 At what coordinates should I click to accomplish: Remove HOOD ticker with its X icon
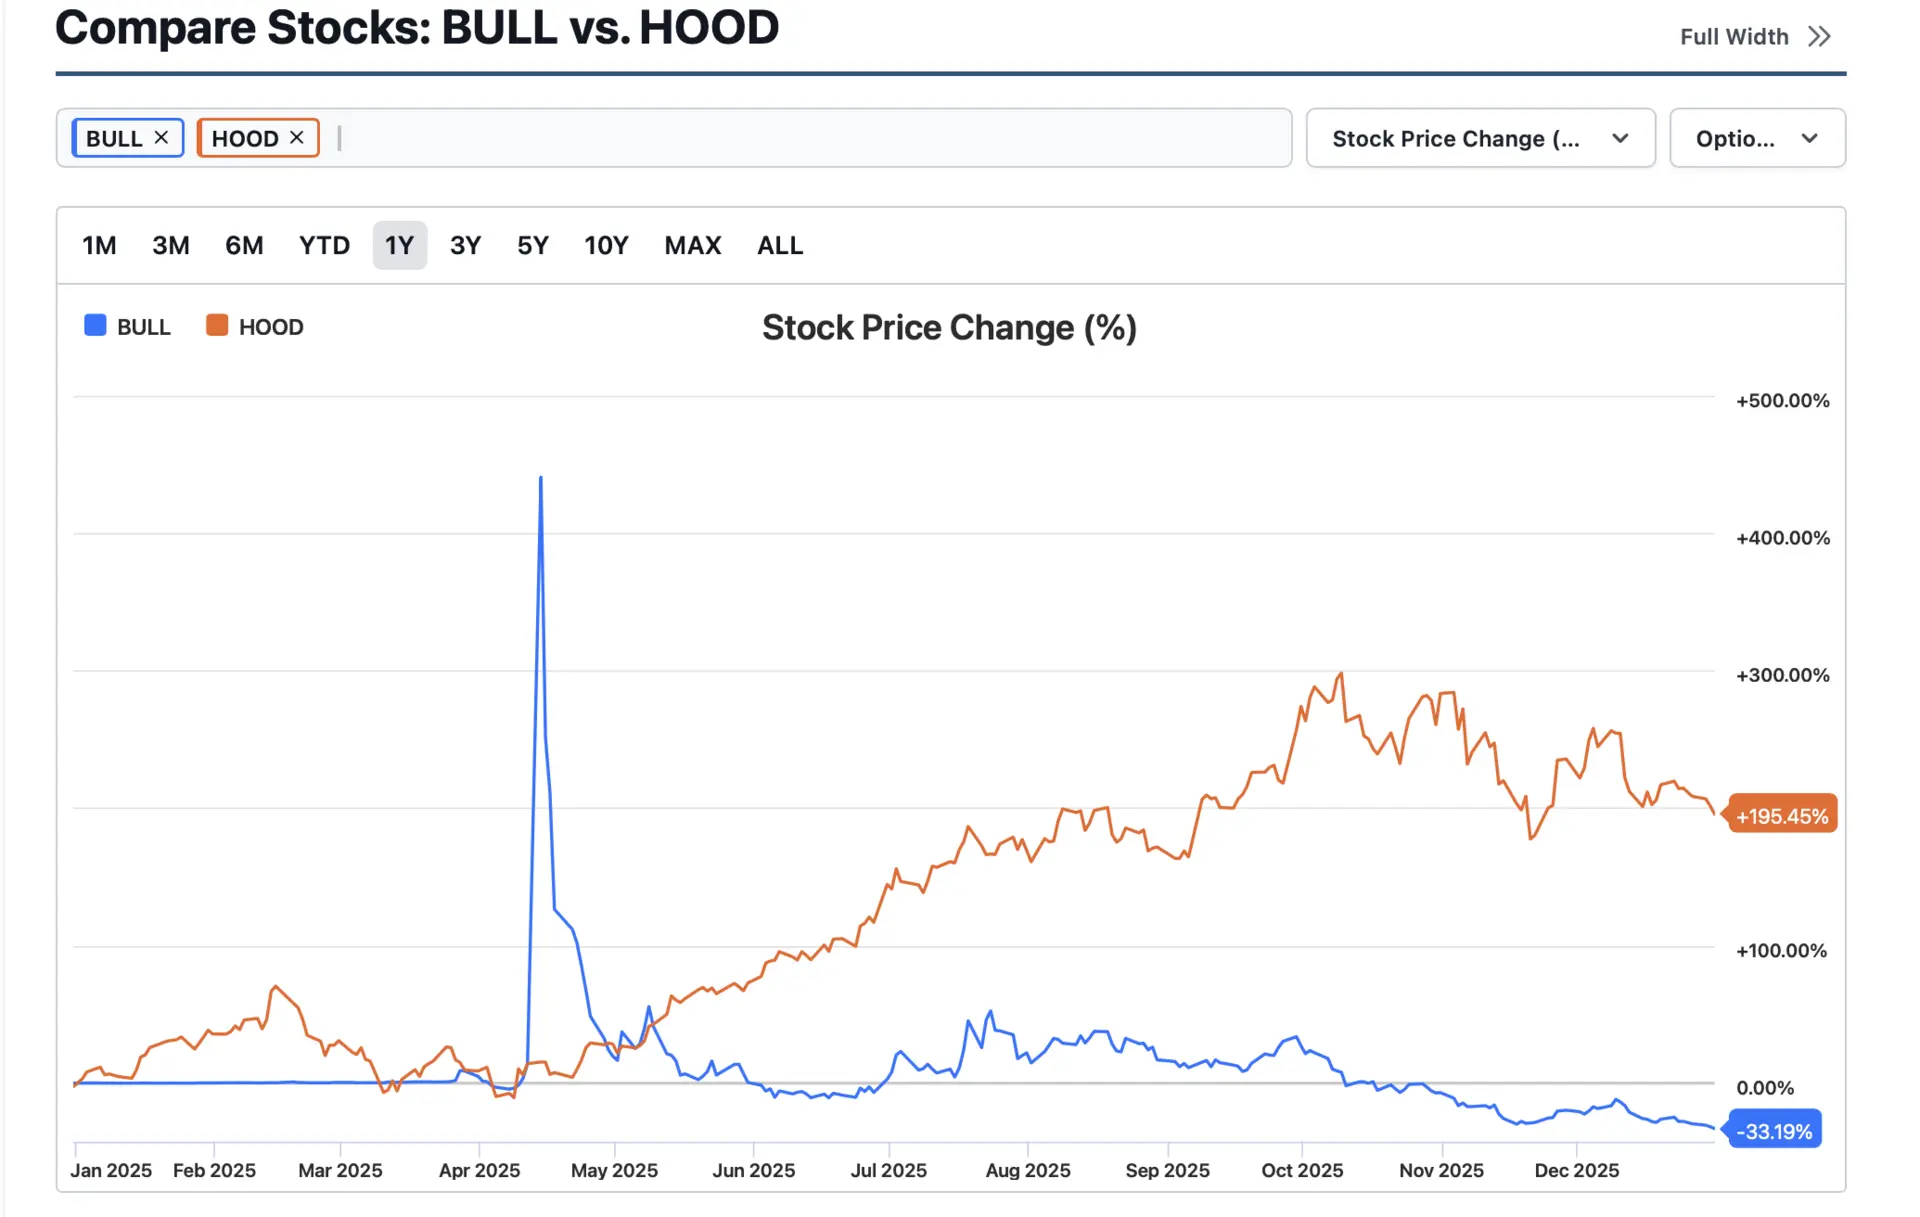[297, 137]
